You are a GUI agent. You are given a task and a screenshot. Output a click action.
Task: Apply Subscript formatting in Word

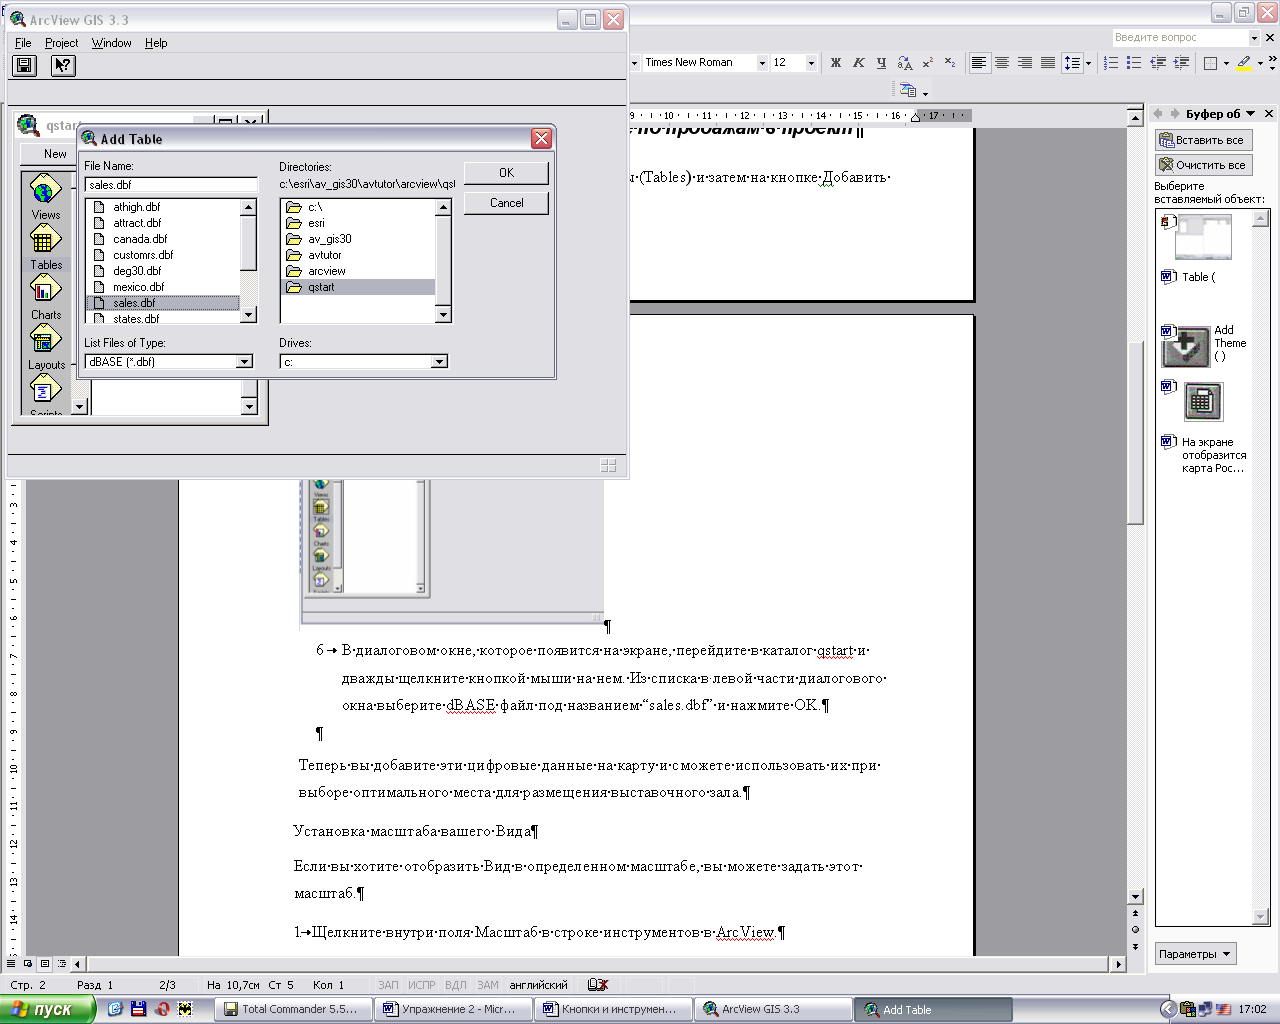[x=950, y=62]
